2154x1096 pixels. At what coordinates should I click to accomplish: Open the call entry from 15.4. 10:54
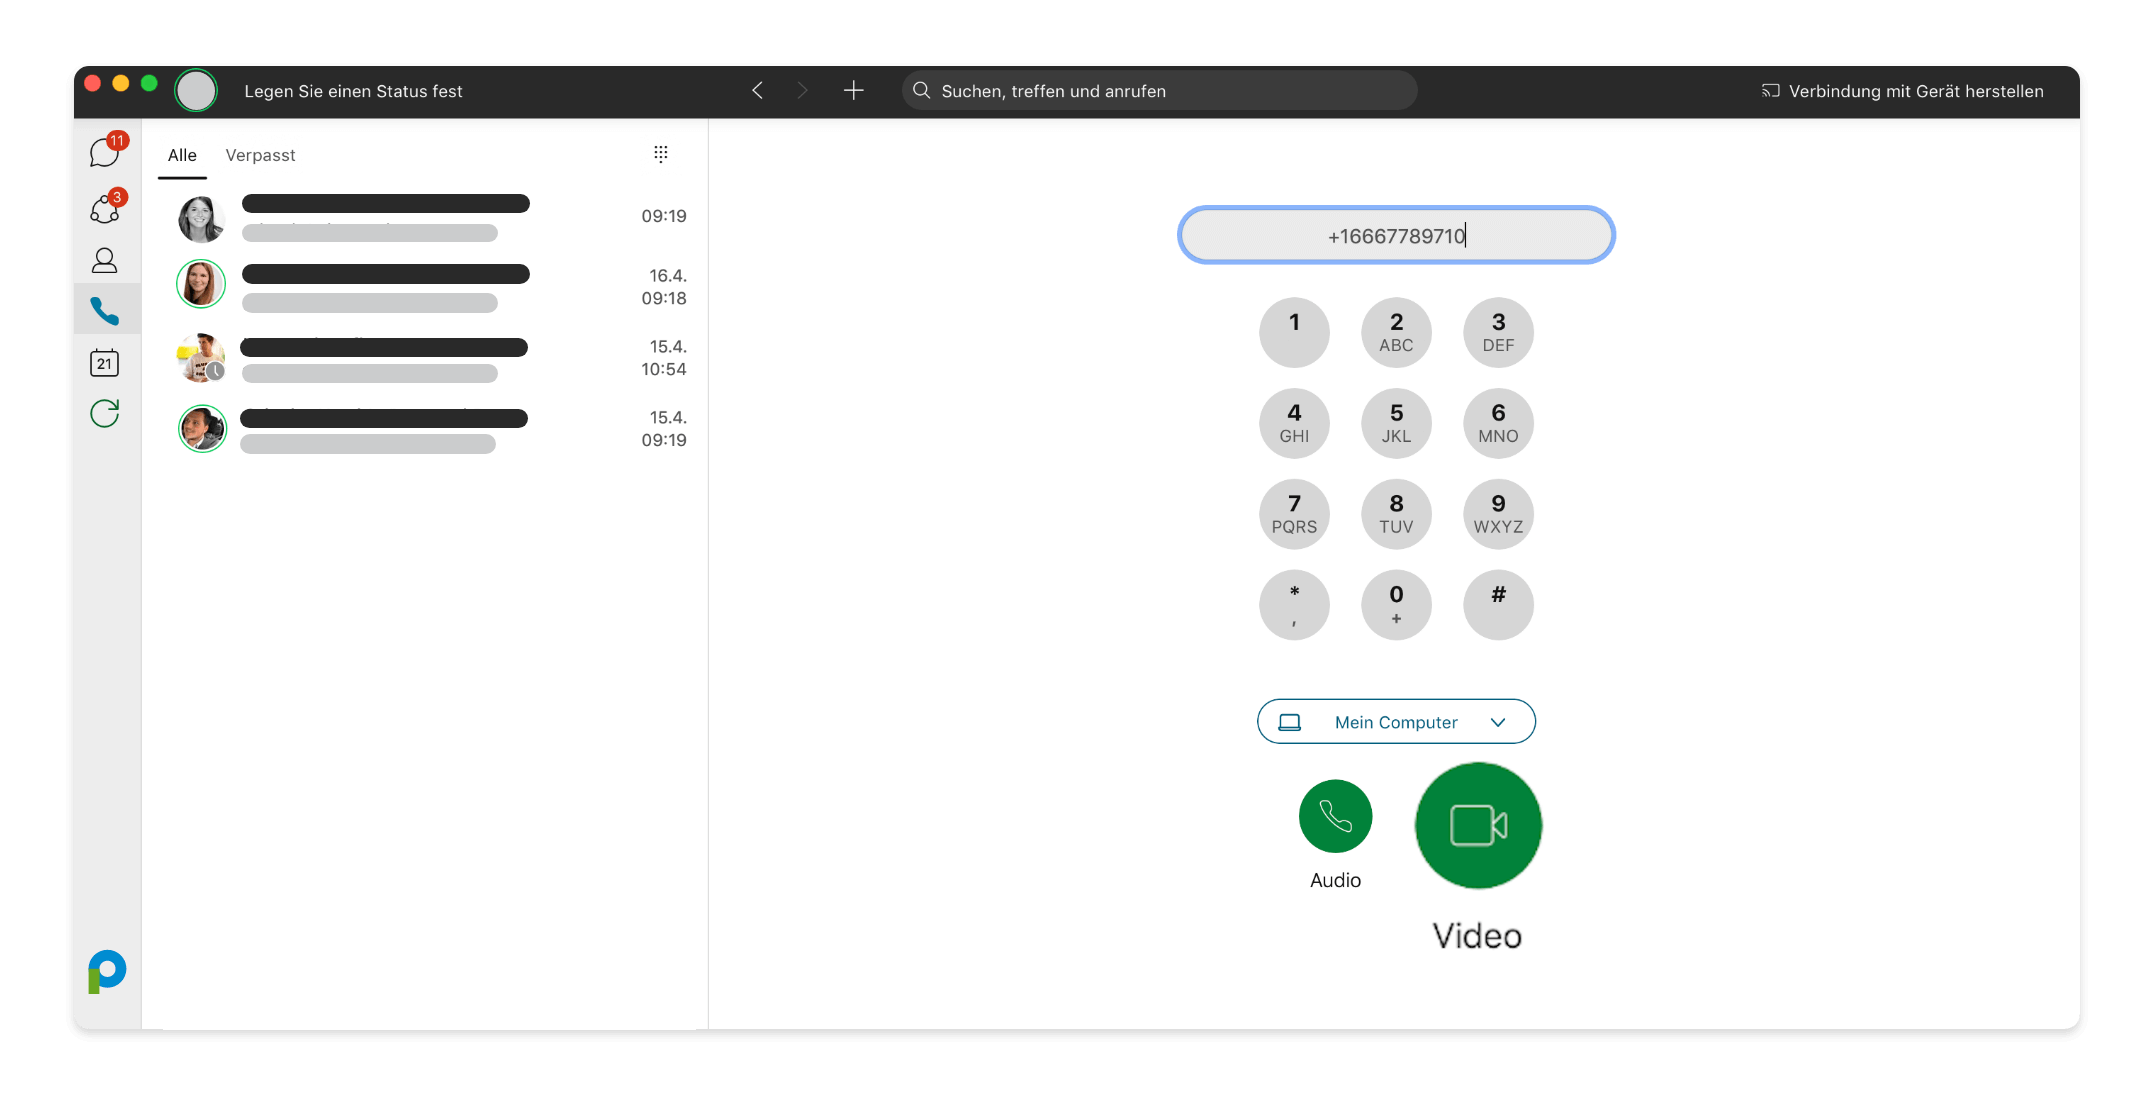430,358
